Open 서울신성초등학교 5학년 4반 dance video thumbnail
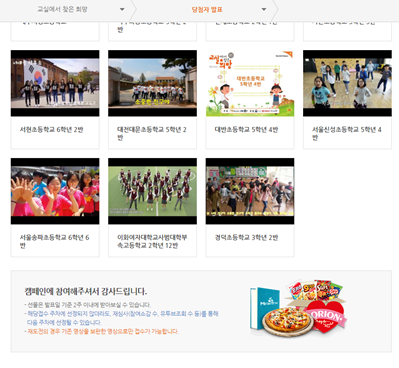This screenshot has width=399, height=368. tap(347, 83)
